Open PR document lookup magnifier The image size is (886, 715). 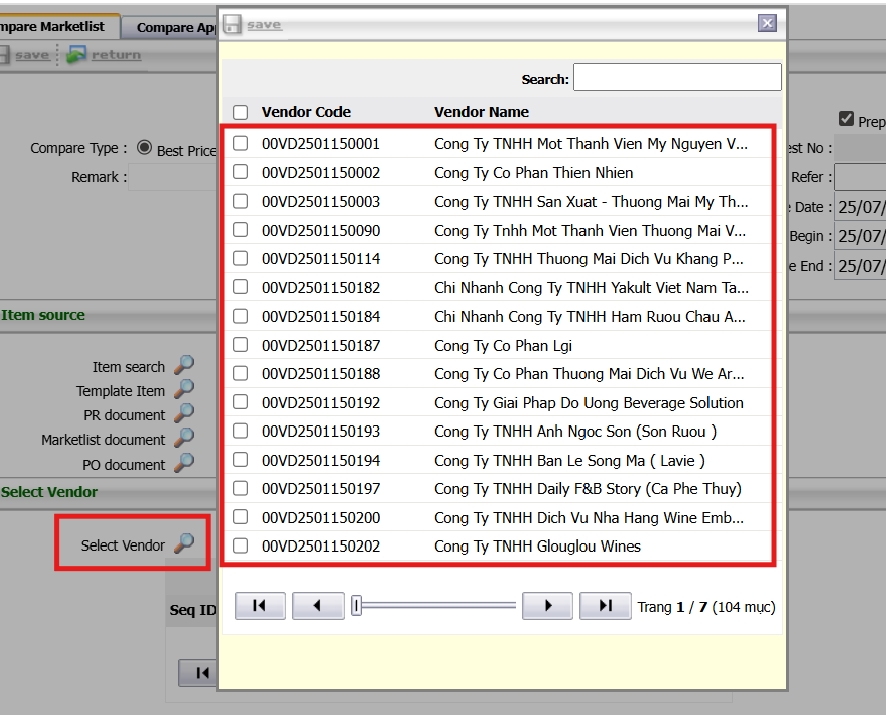point(184,414)
